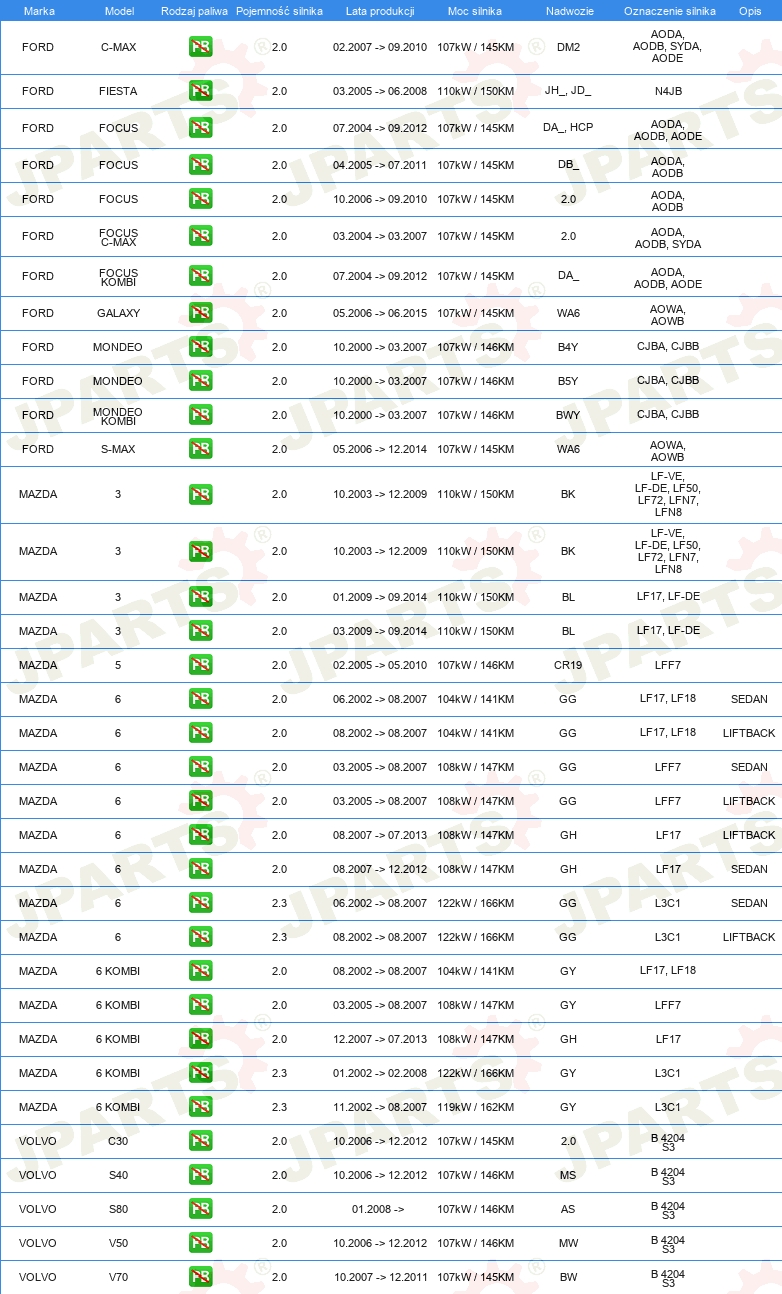The image size is (782, 1294).
Task: Click the petrol fuel icon in Mazda 5 row
Action: 201,665
